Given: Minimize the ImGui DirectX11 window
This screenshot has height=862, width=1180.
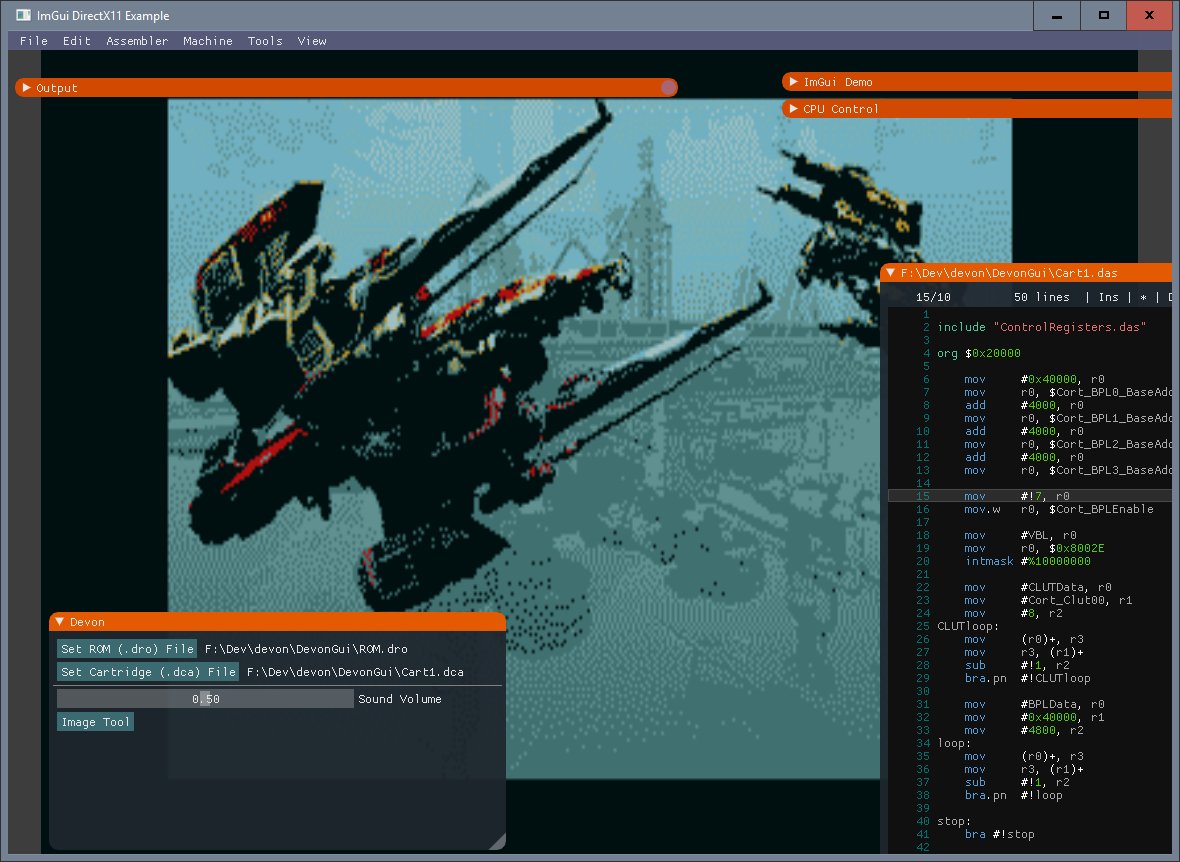Looking at the screenshot, I should (1057, 15).
